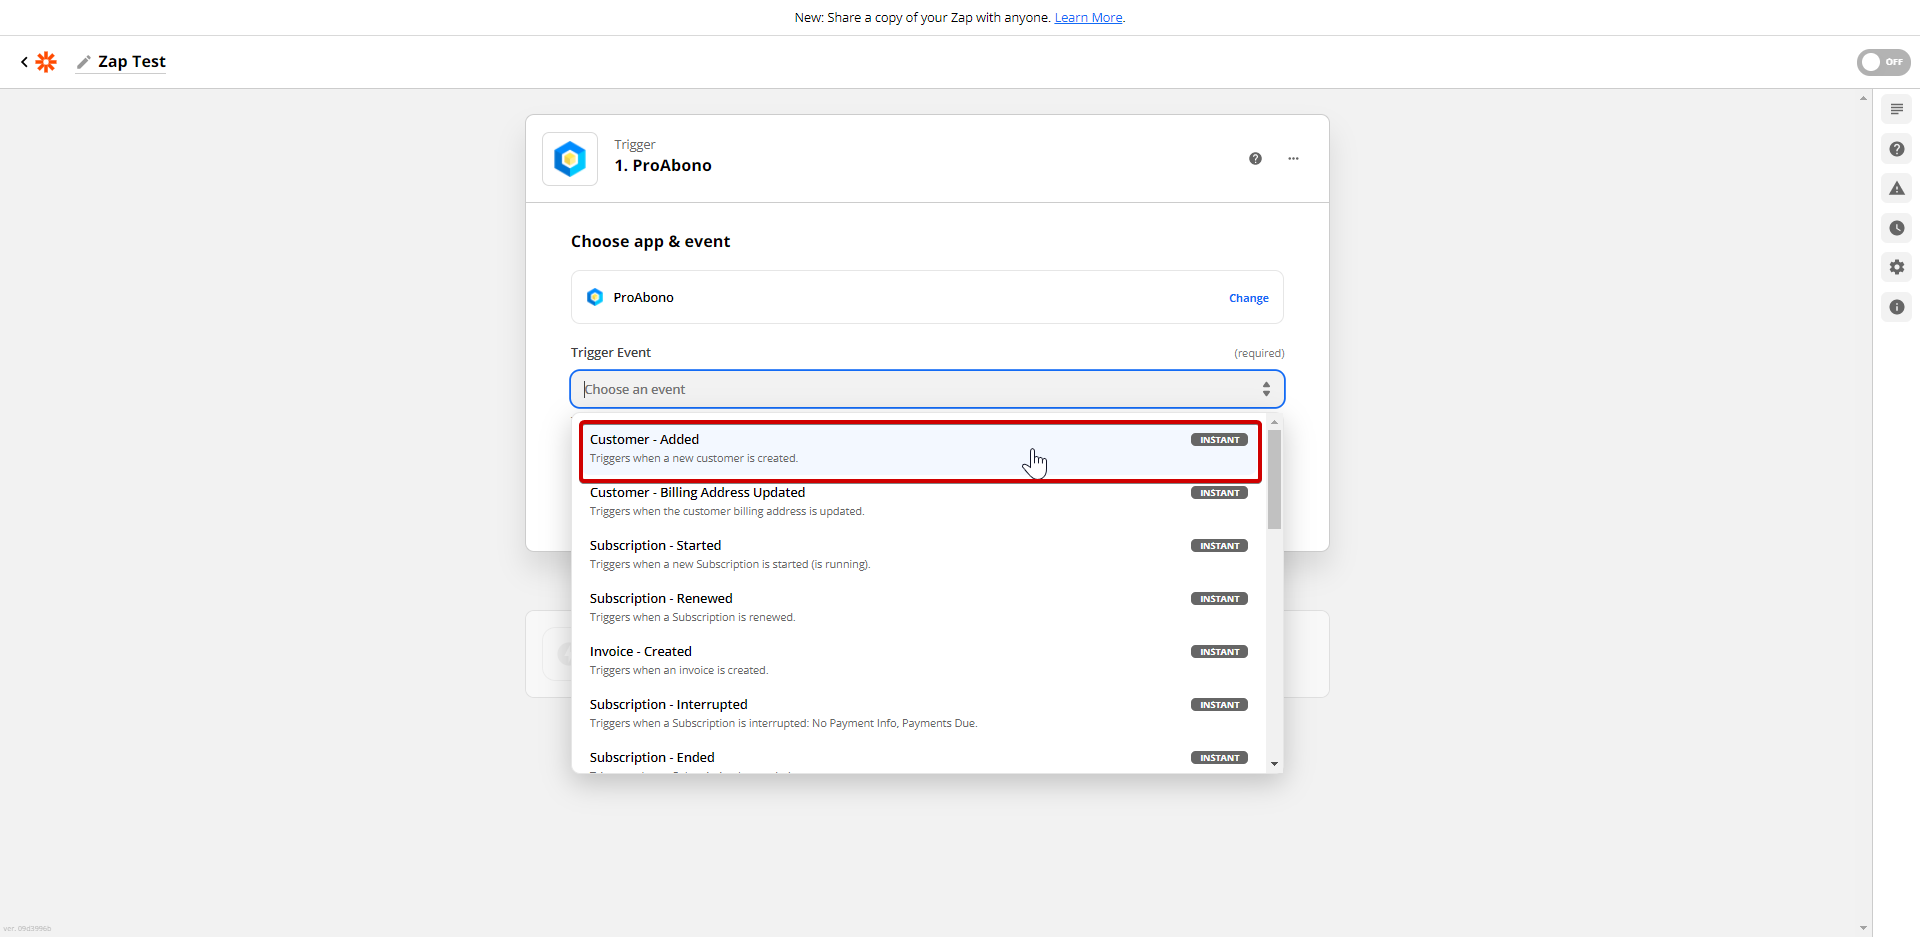The height and width of the screenshot is (937, 1920).
Task: Click the Choose app & event heading
Action: click(650, 242)
